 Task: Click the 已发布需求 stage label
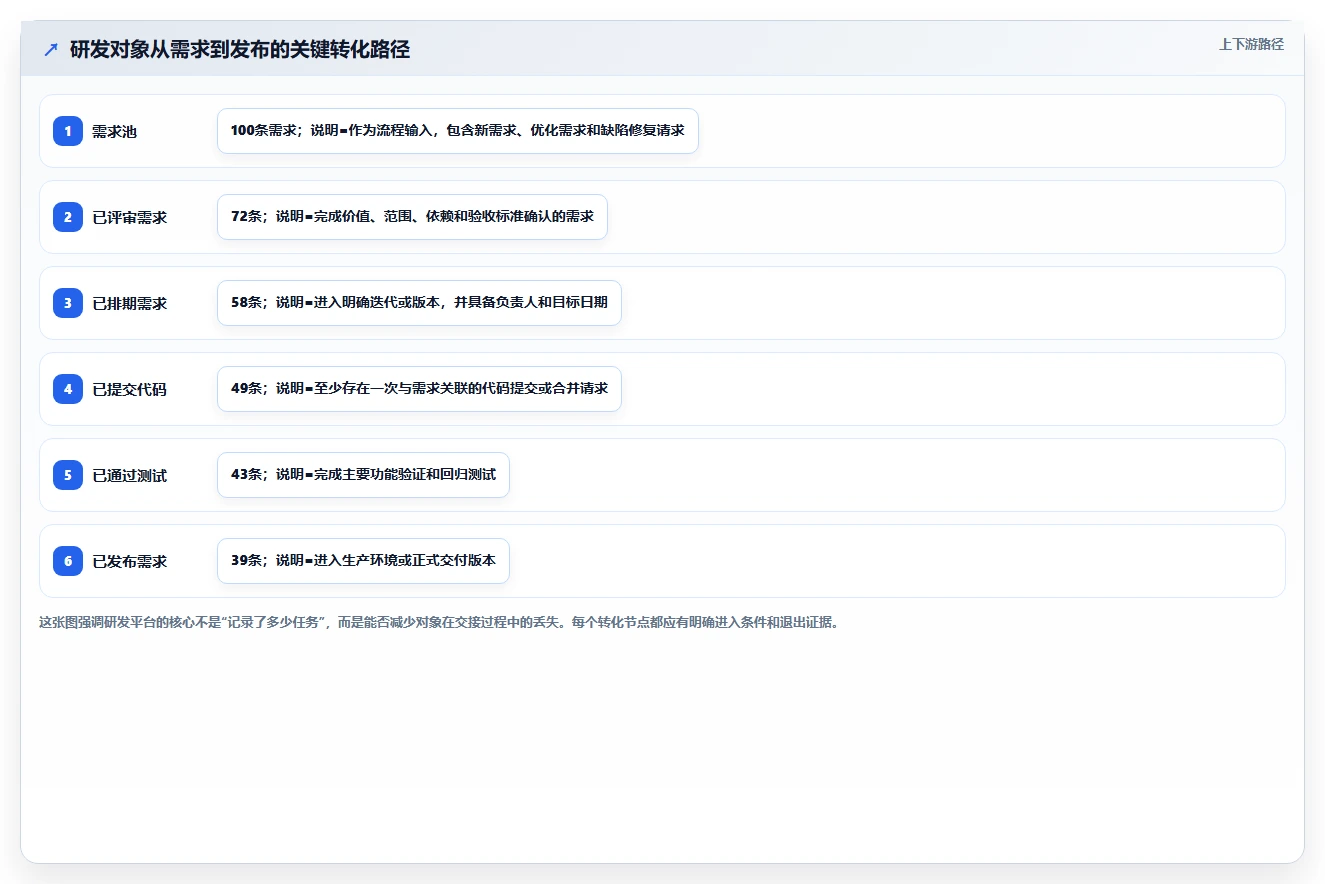tap(129, 561)
